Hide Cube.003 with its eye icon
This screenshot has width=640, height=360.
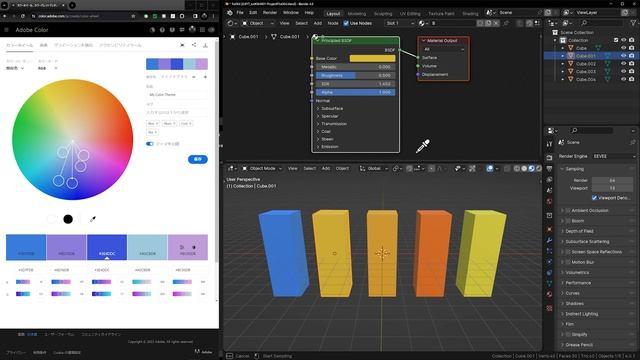(x=623, y=71)
